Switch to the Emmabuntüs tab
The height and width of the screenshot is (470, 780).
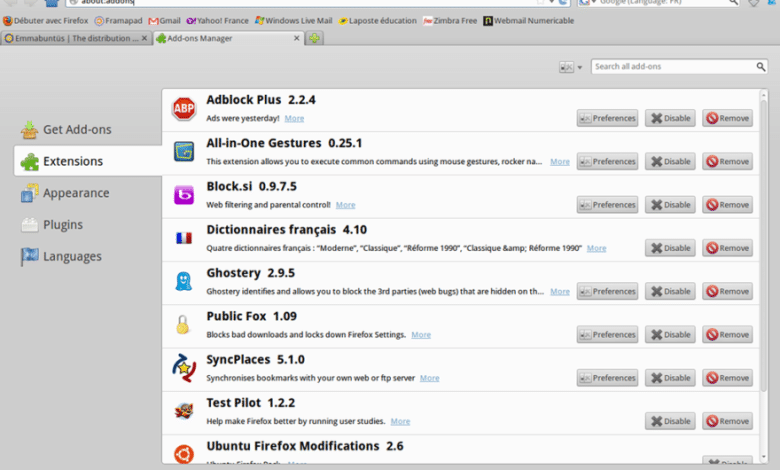pos(76,38)
